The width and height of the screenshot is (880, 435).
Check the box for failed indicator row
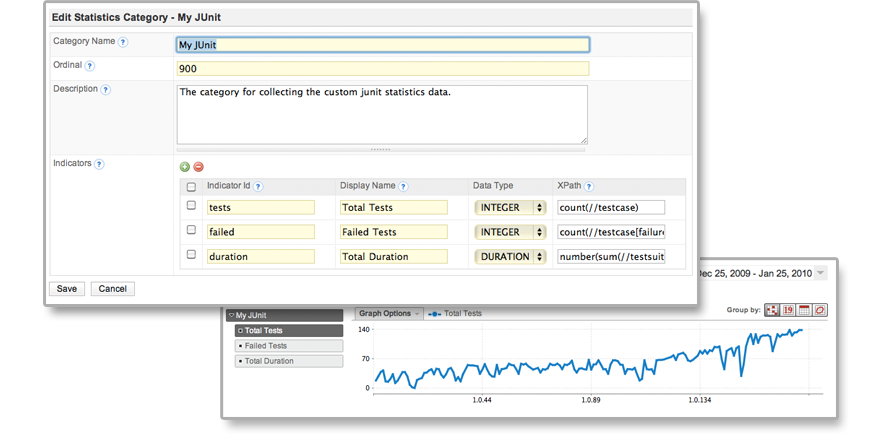pos(191,230)
